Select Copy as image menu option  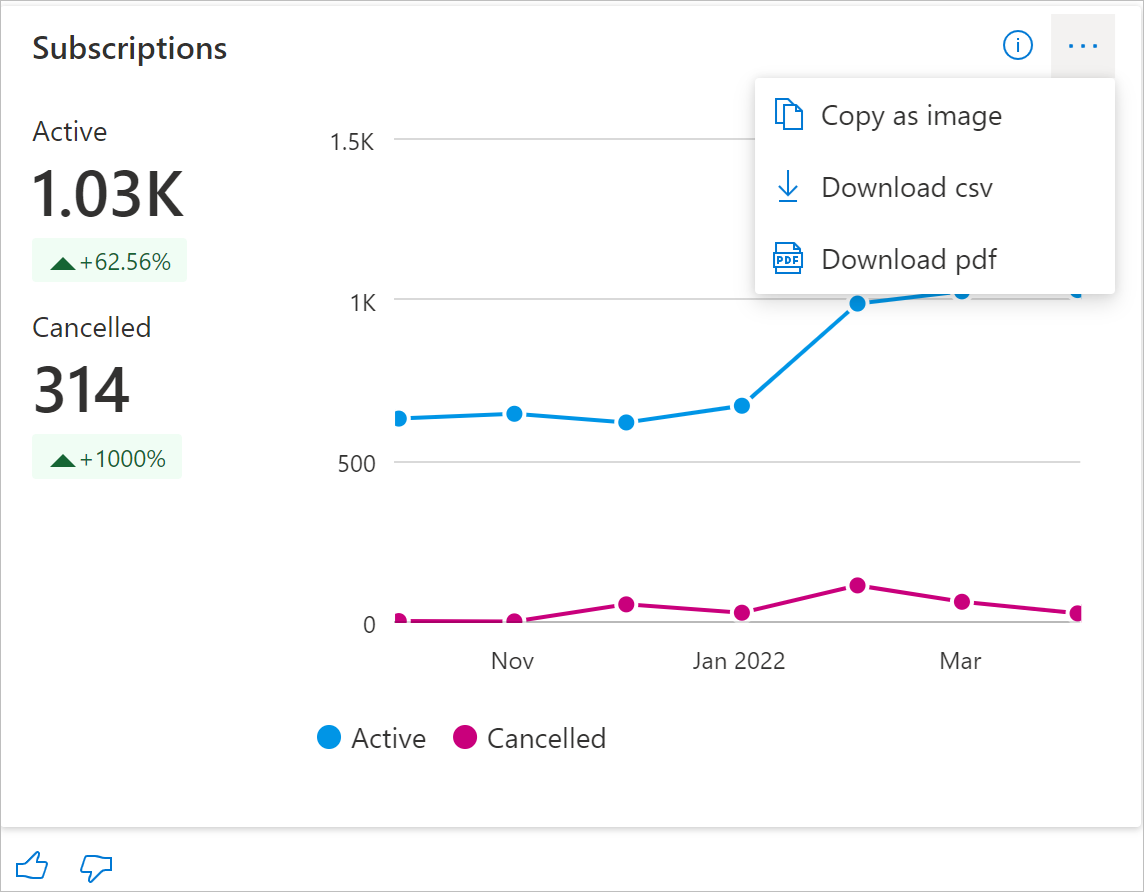[911, 116]
